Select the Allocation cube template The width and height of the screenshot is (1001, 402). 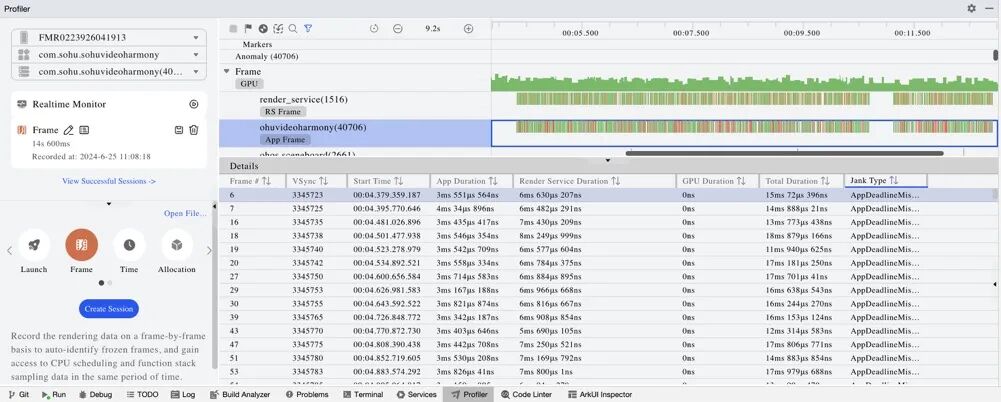coord(177,245)
